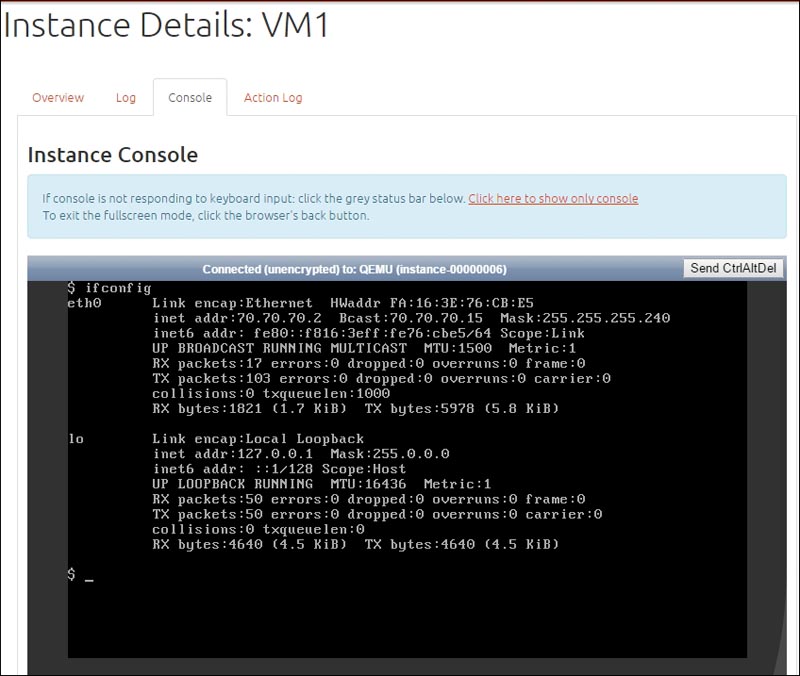
Task: Click the MTU:1500 value
Action: click(x=458, y=348)
